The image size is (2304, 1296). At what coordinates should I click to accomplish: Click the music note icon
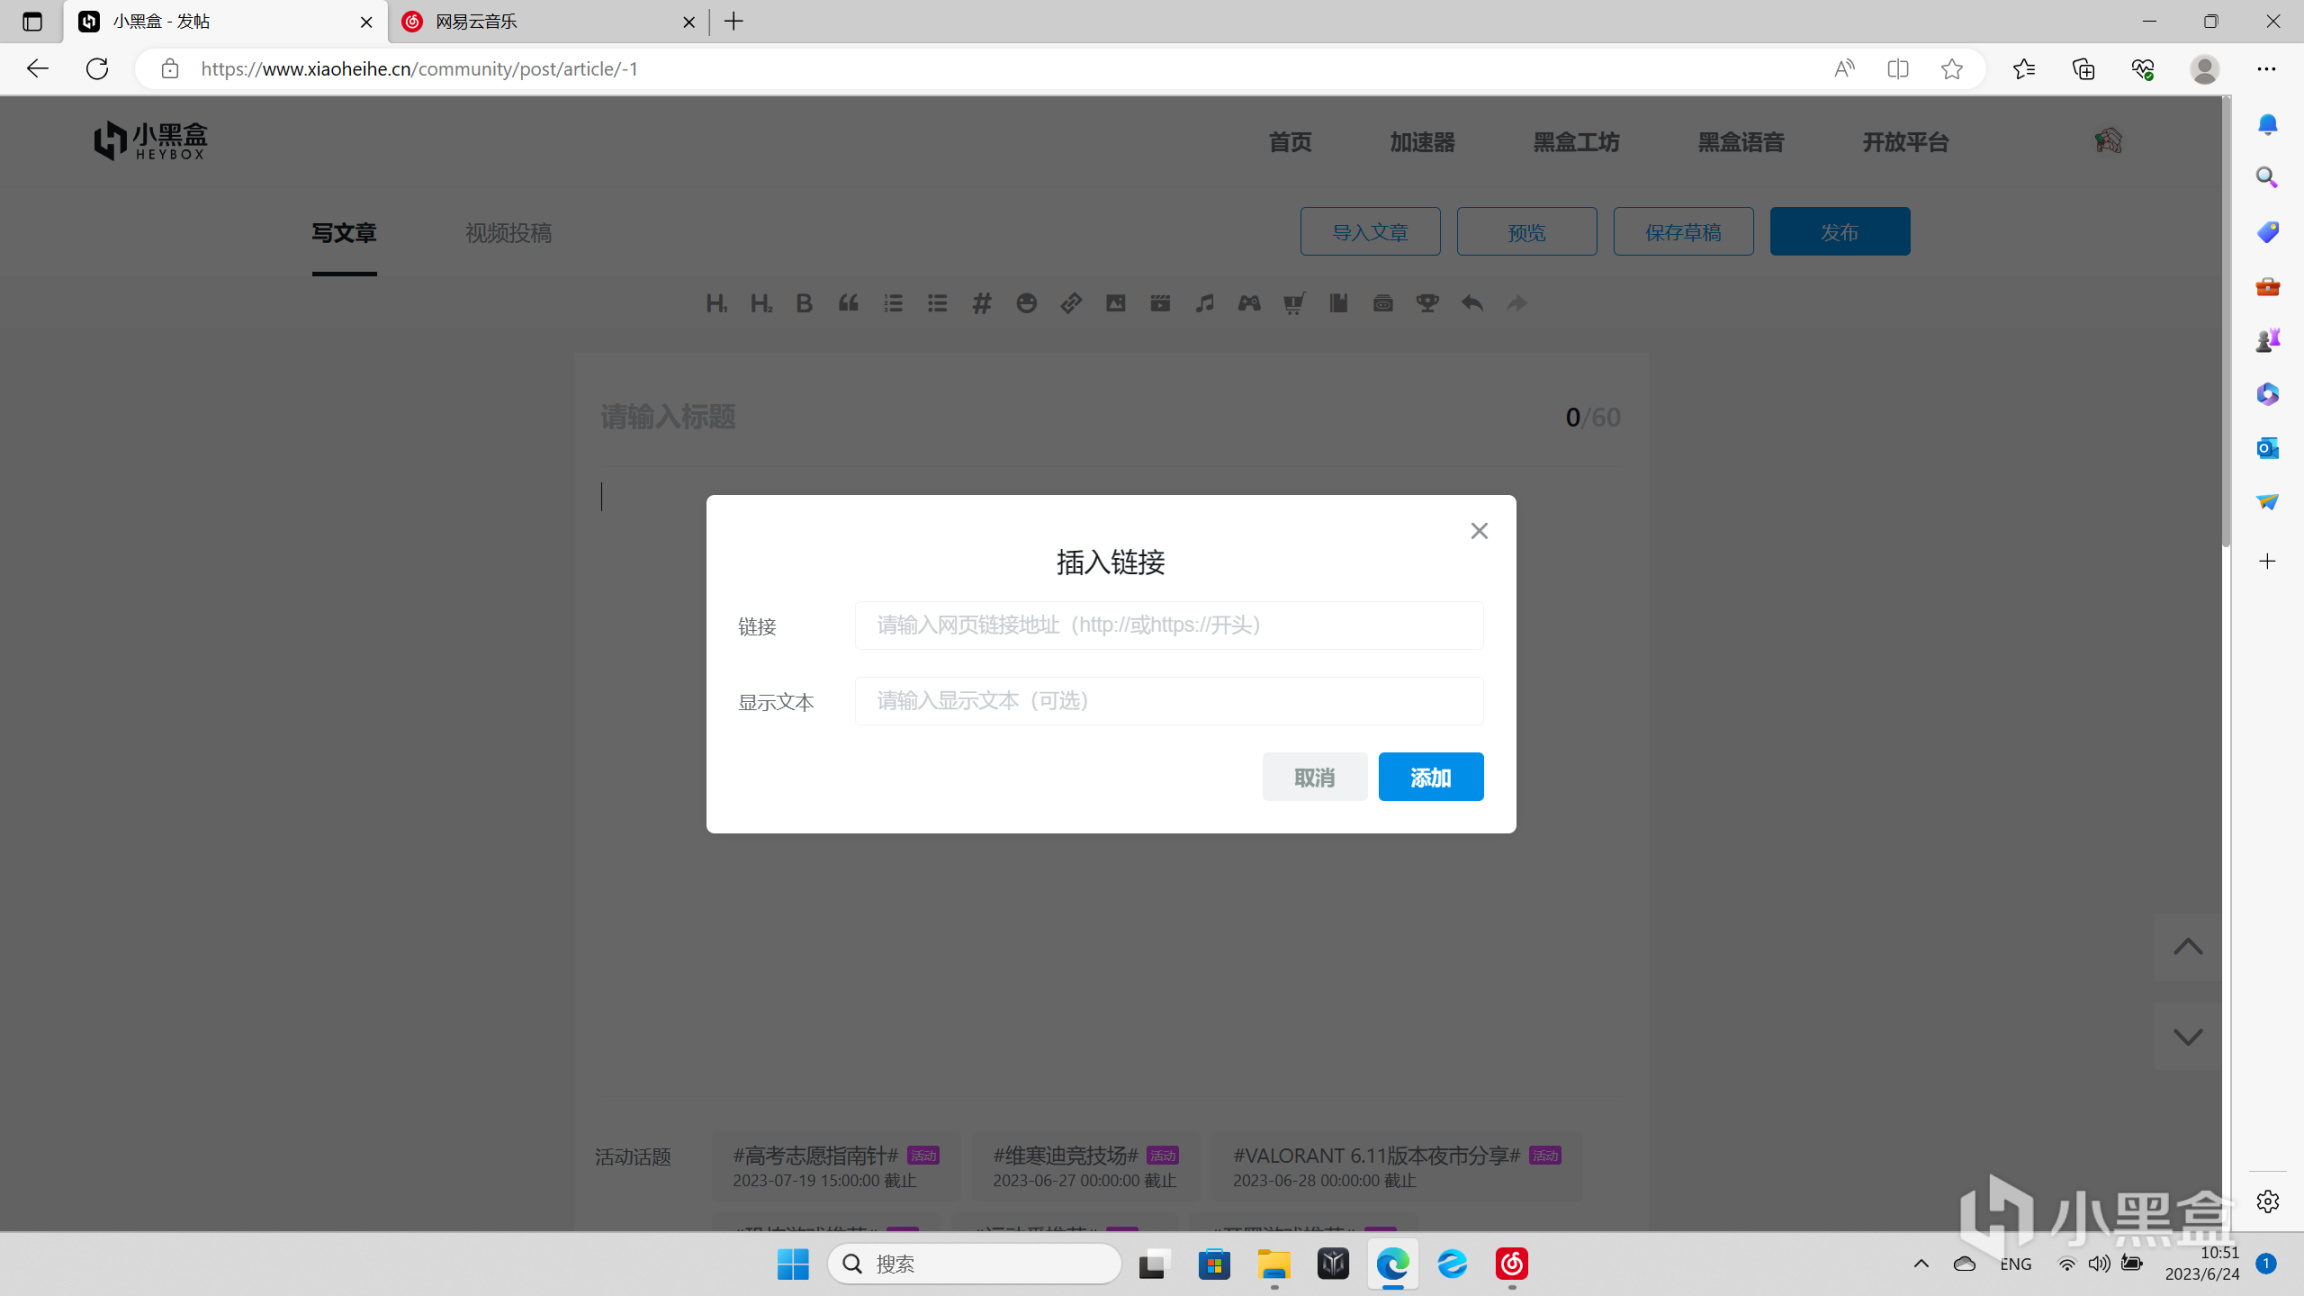(x=1204, y=303)
